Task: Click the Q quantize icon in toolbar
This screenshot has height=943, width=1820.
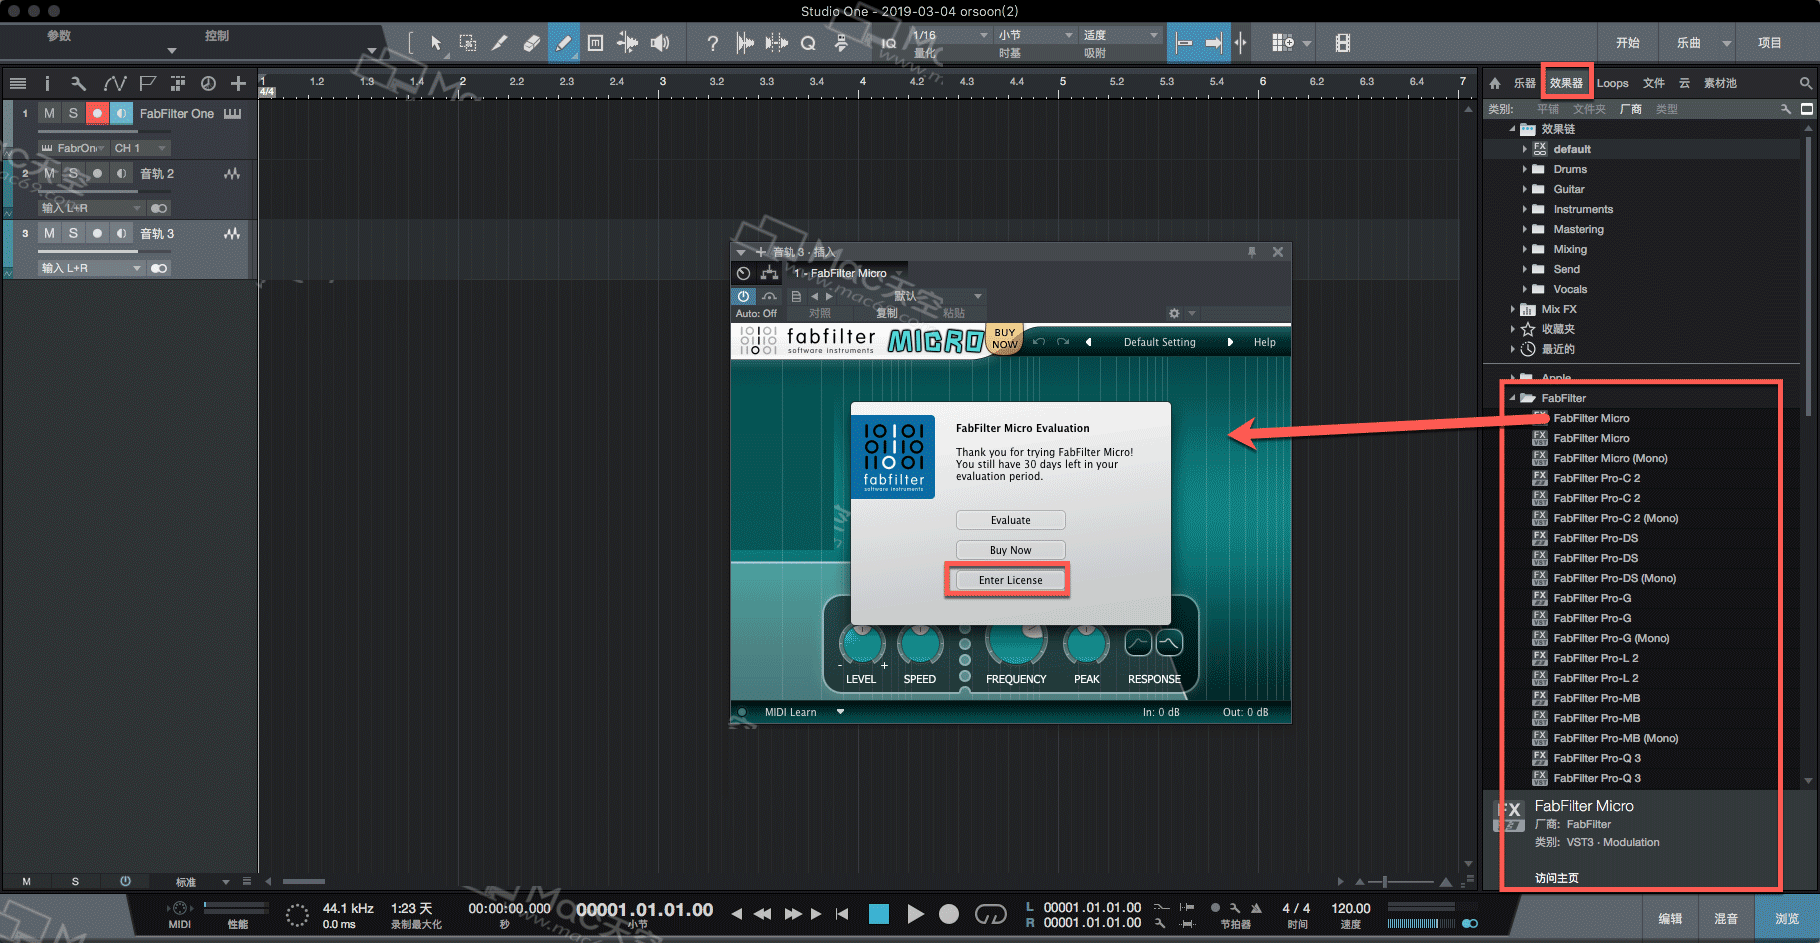Action: (808, 43)
